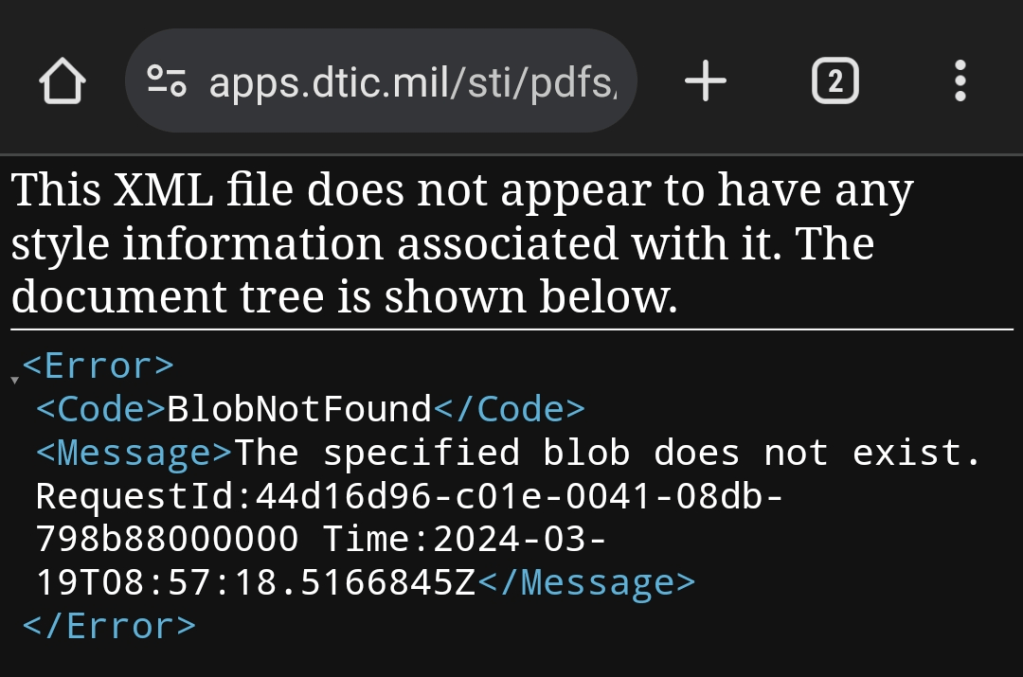
Task: Click "document tree is shown below." line
Action: click(344, 297)
